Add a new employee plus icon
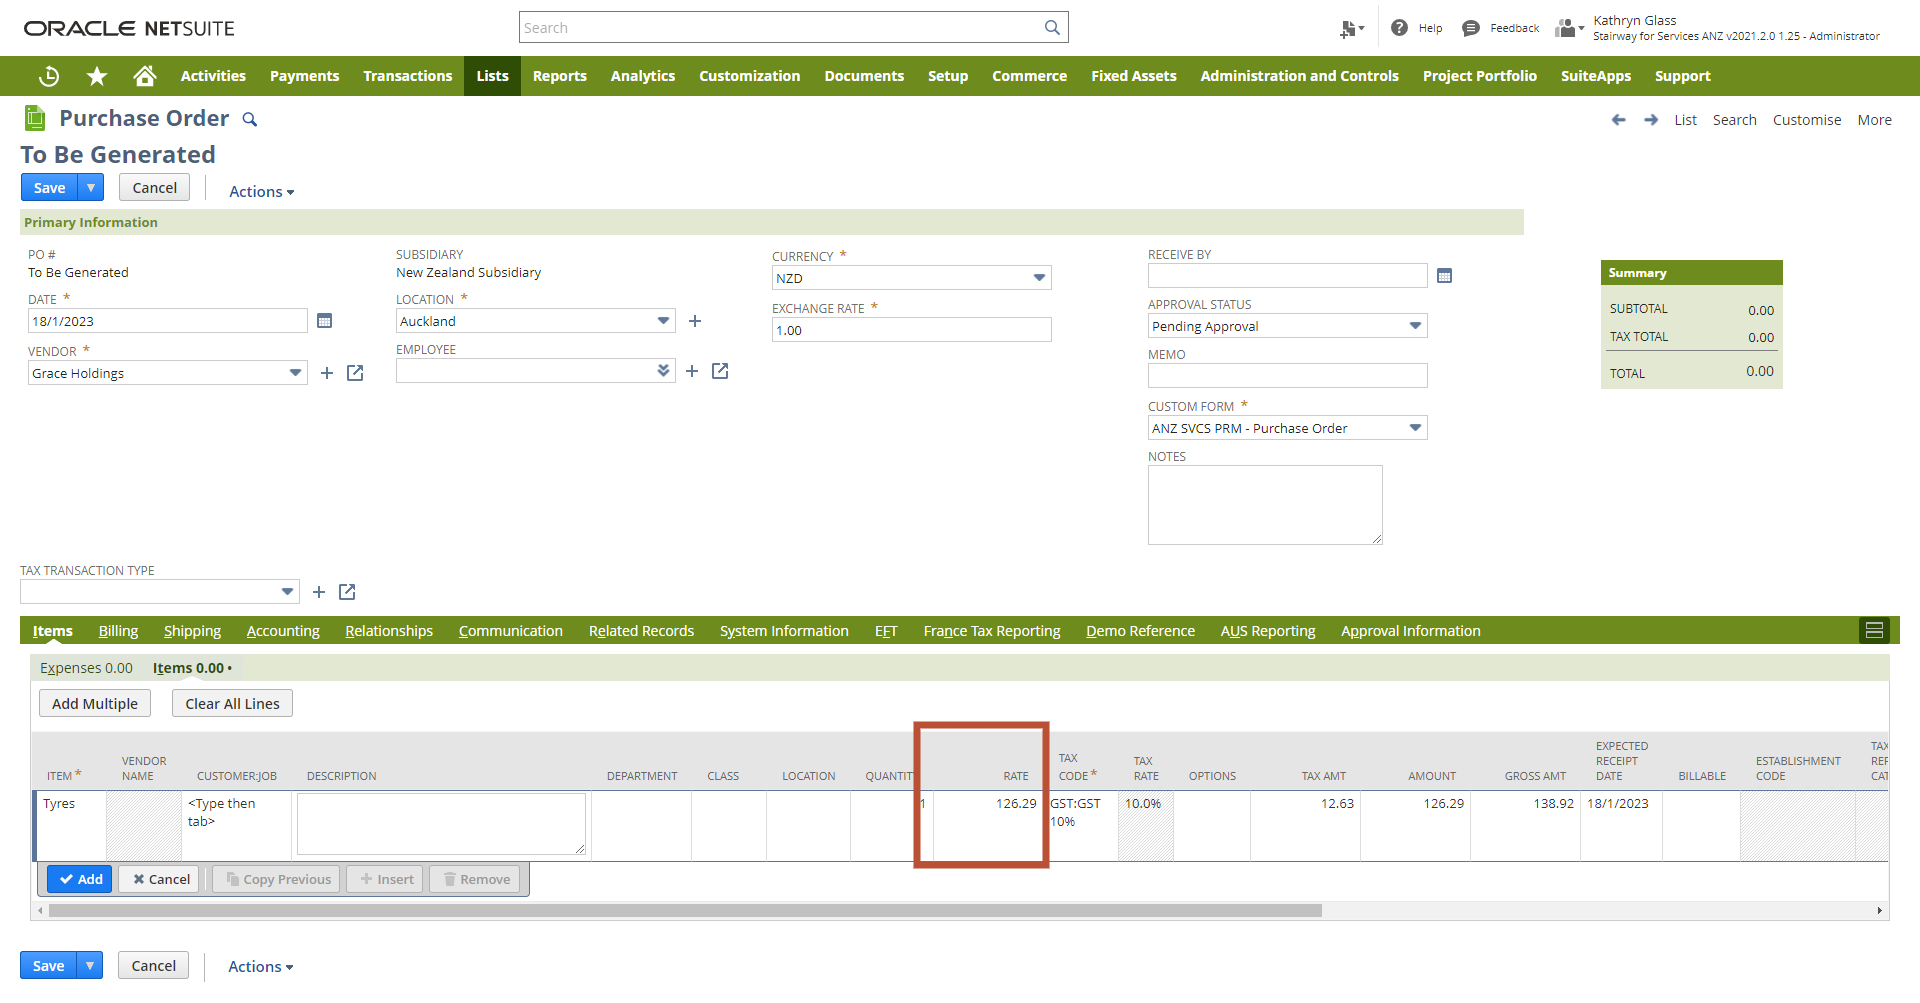Screen dimensions: 1920x1003 pyautogui.click(x=692, y=371)
